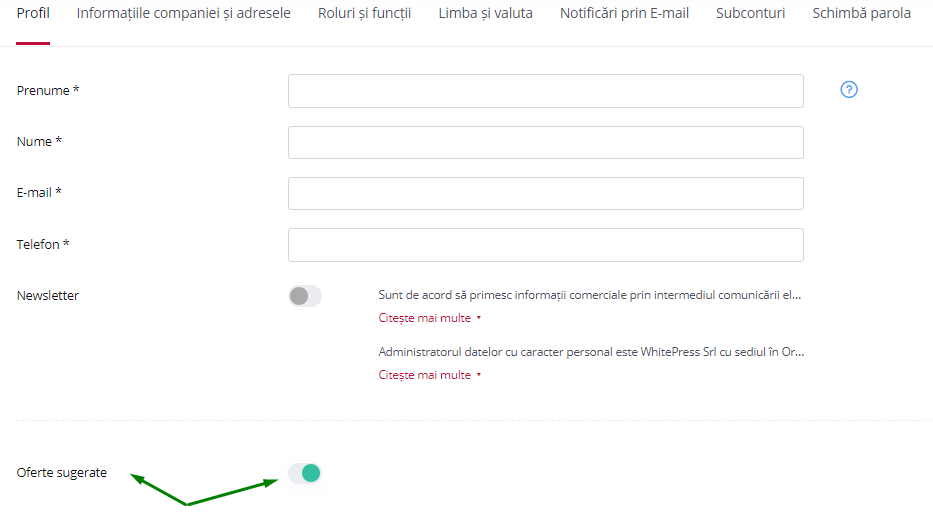This screenshot has width=933, height=517.
Task: Open Informațiile companiei și adresele tab
Action: pos(183,13)
